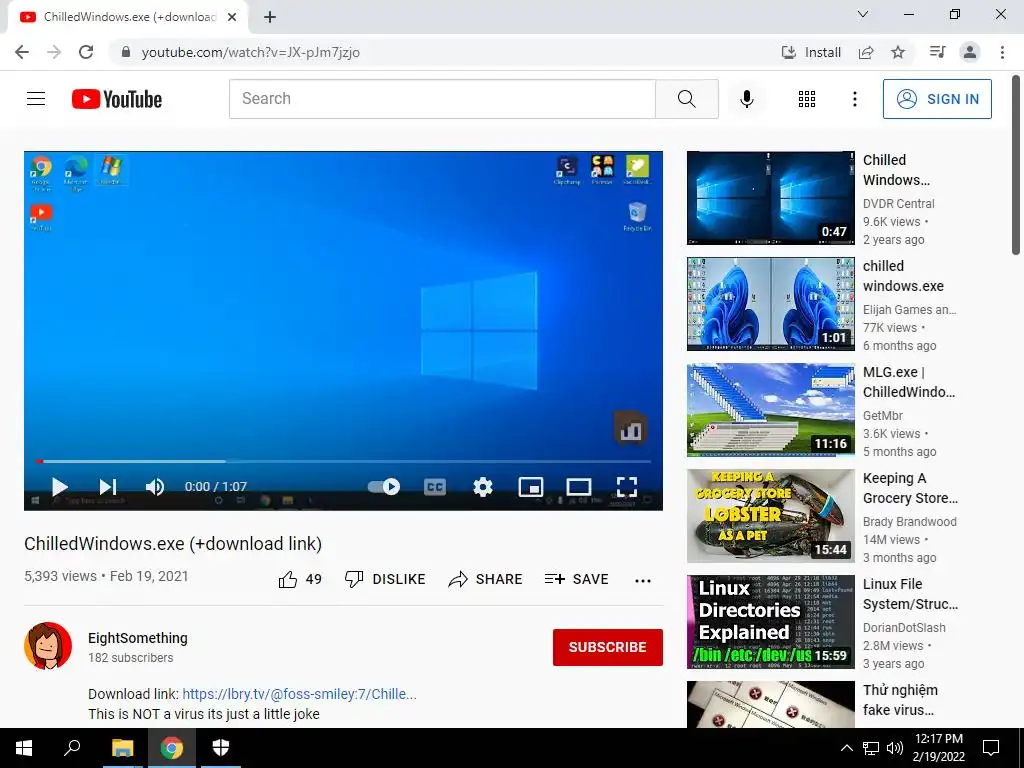
Task: Show hidden system tray icons
Action: pyautogui.click(x=846, y=748)
